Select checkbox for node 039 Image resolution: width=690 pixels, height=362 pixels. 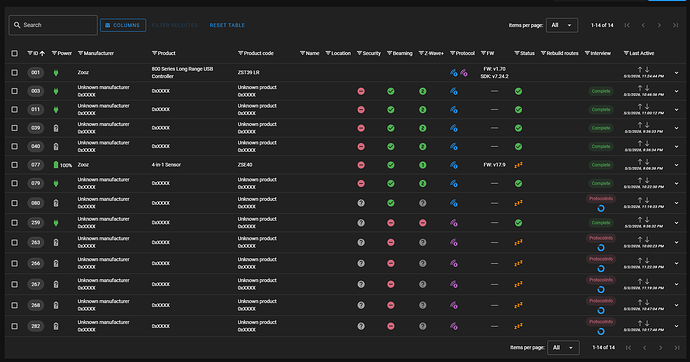pyautogui.click(x=15, y=128)
